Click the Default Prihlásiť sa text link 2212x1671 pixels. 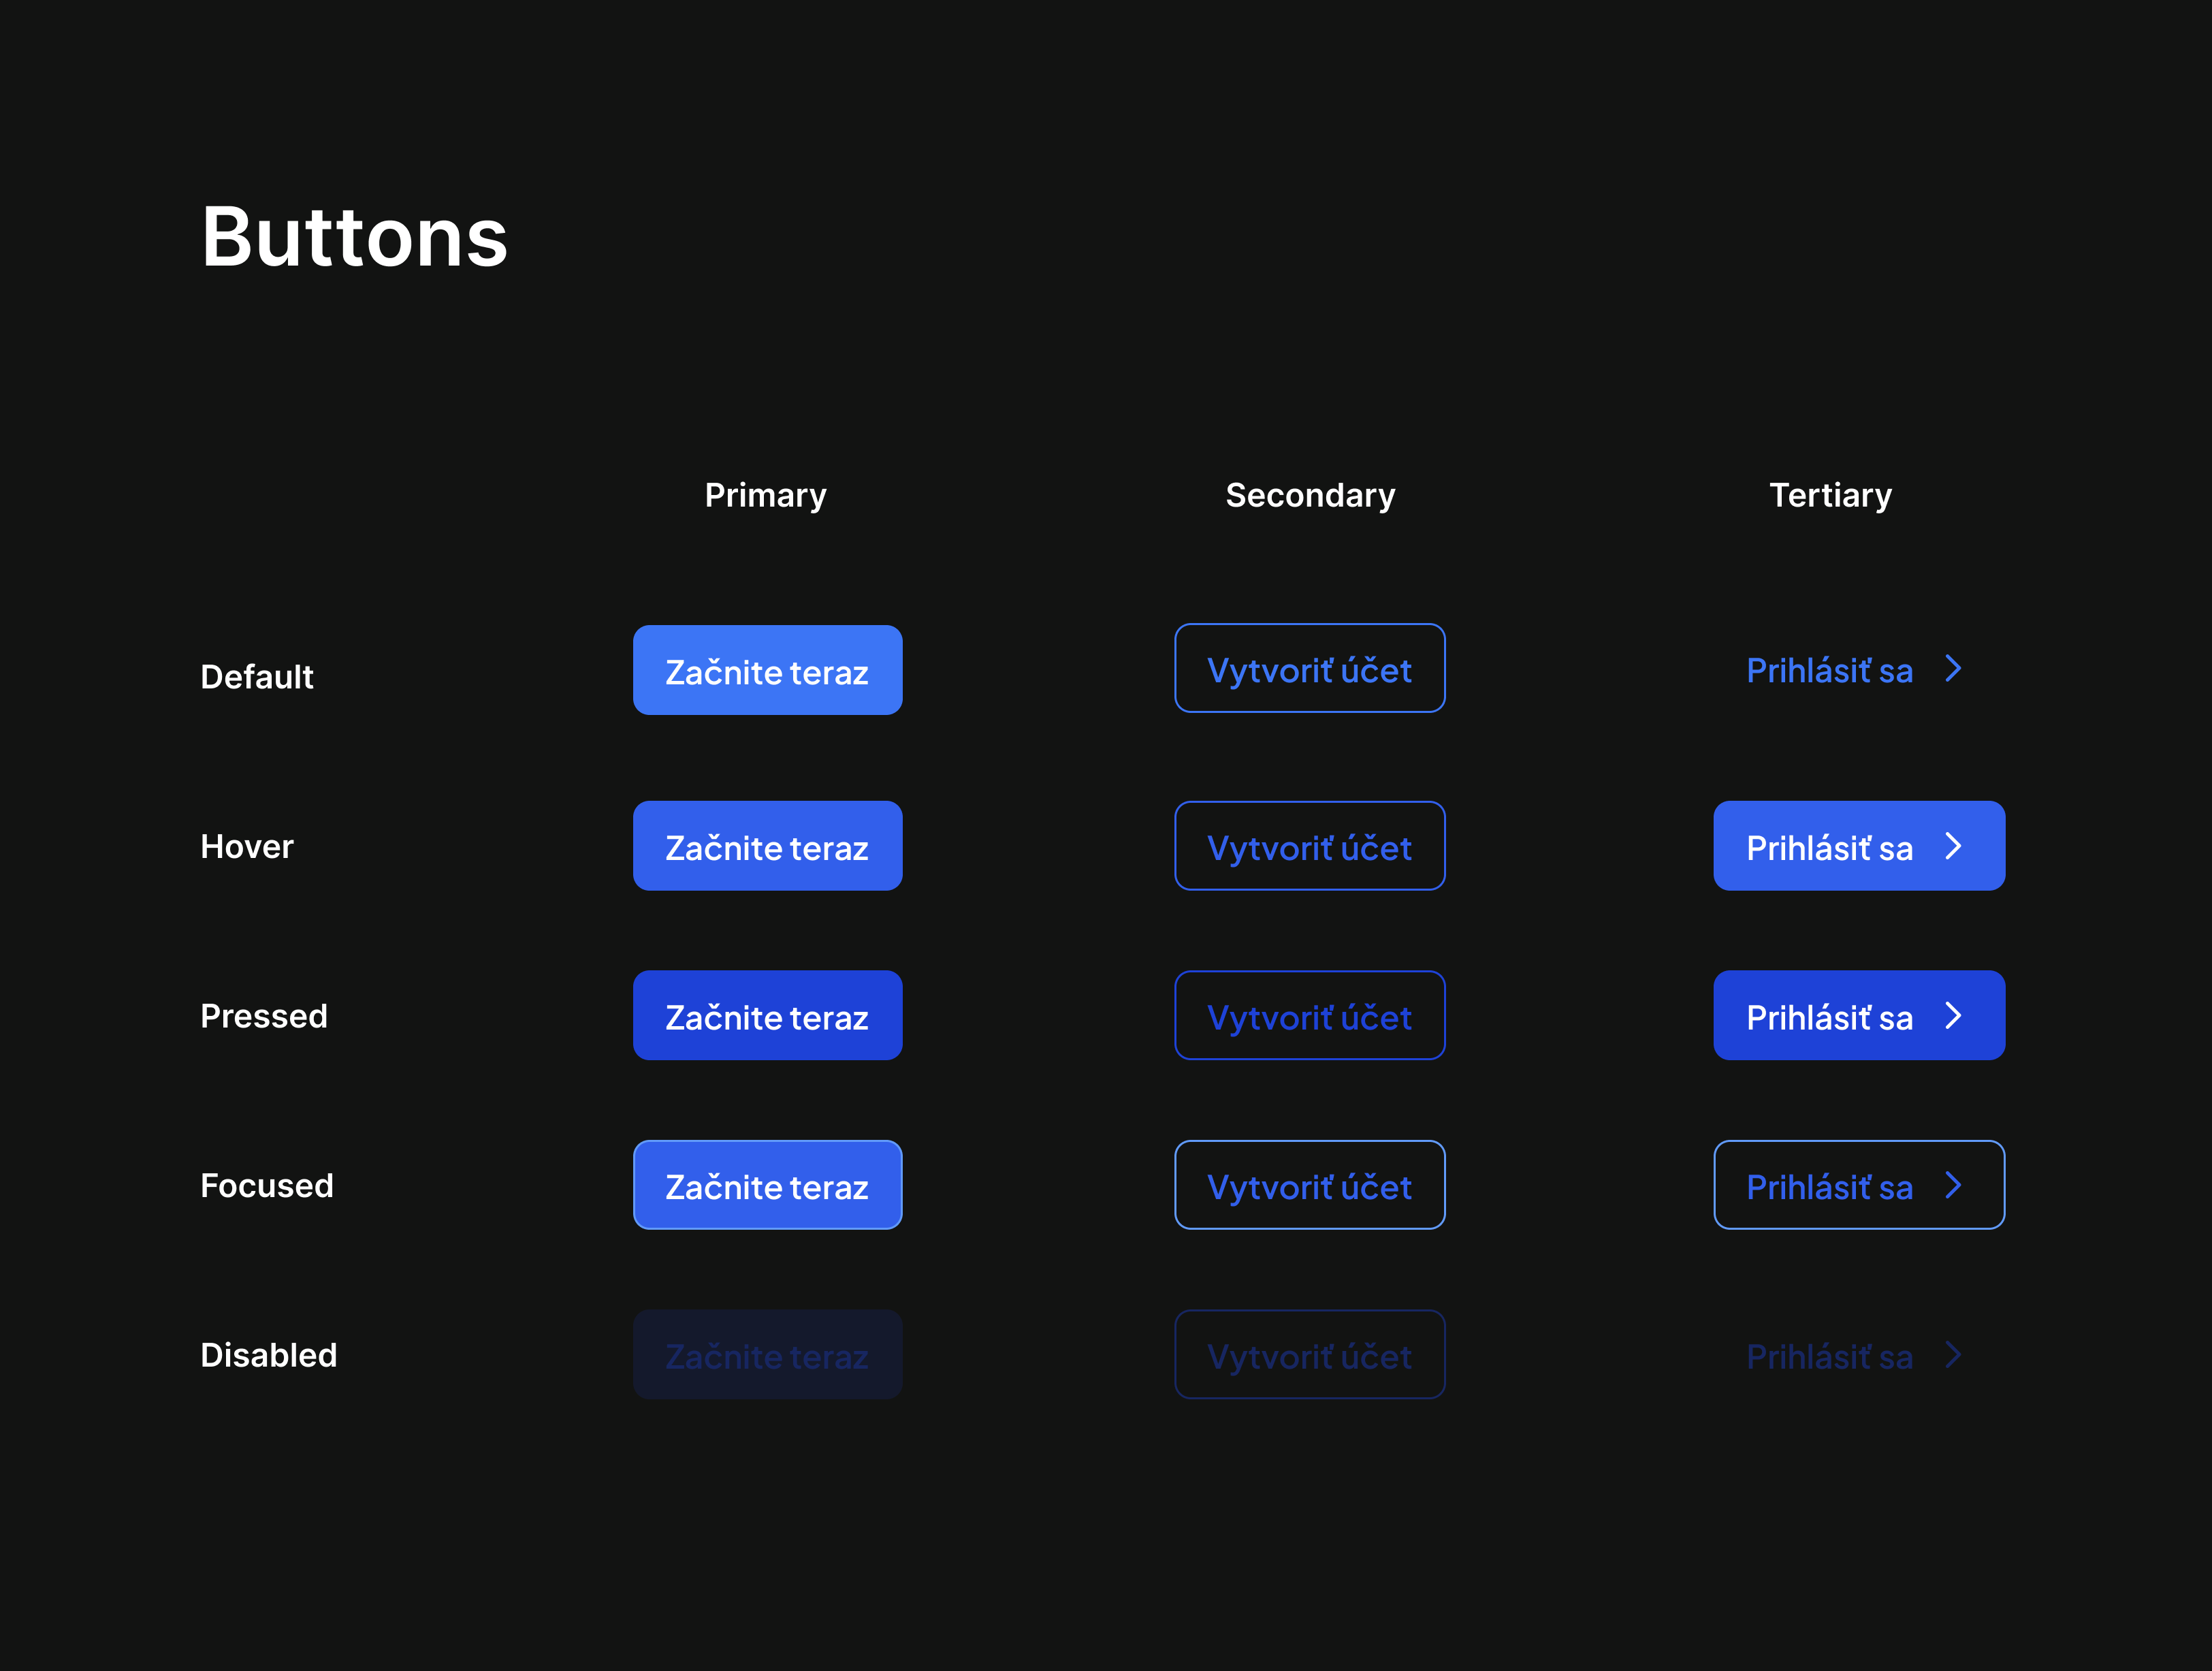coord(1829,670)
